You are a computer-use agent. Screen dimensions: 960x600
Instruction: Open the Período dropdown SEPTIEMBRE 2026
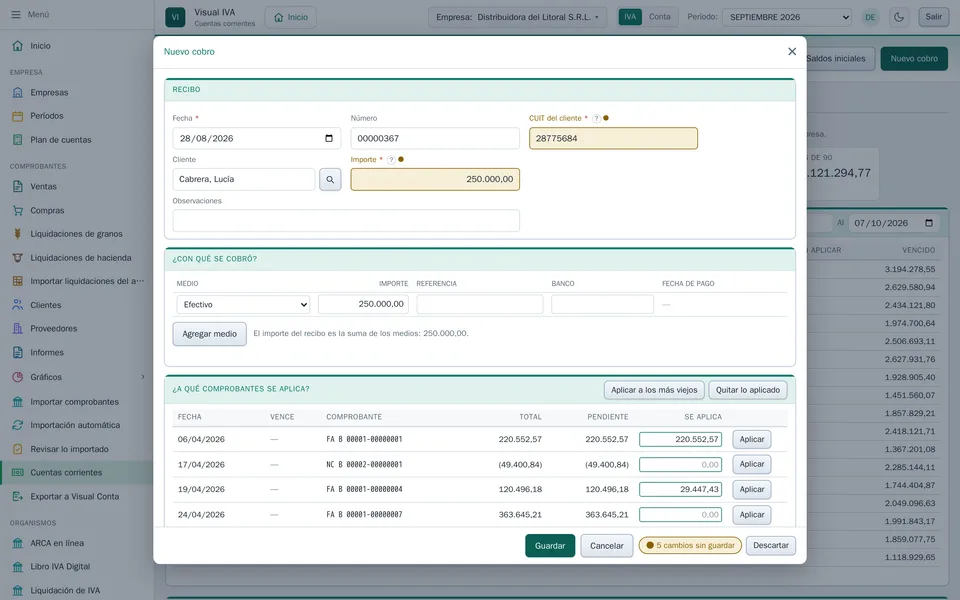(x=787, y=17)
